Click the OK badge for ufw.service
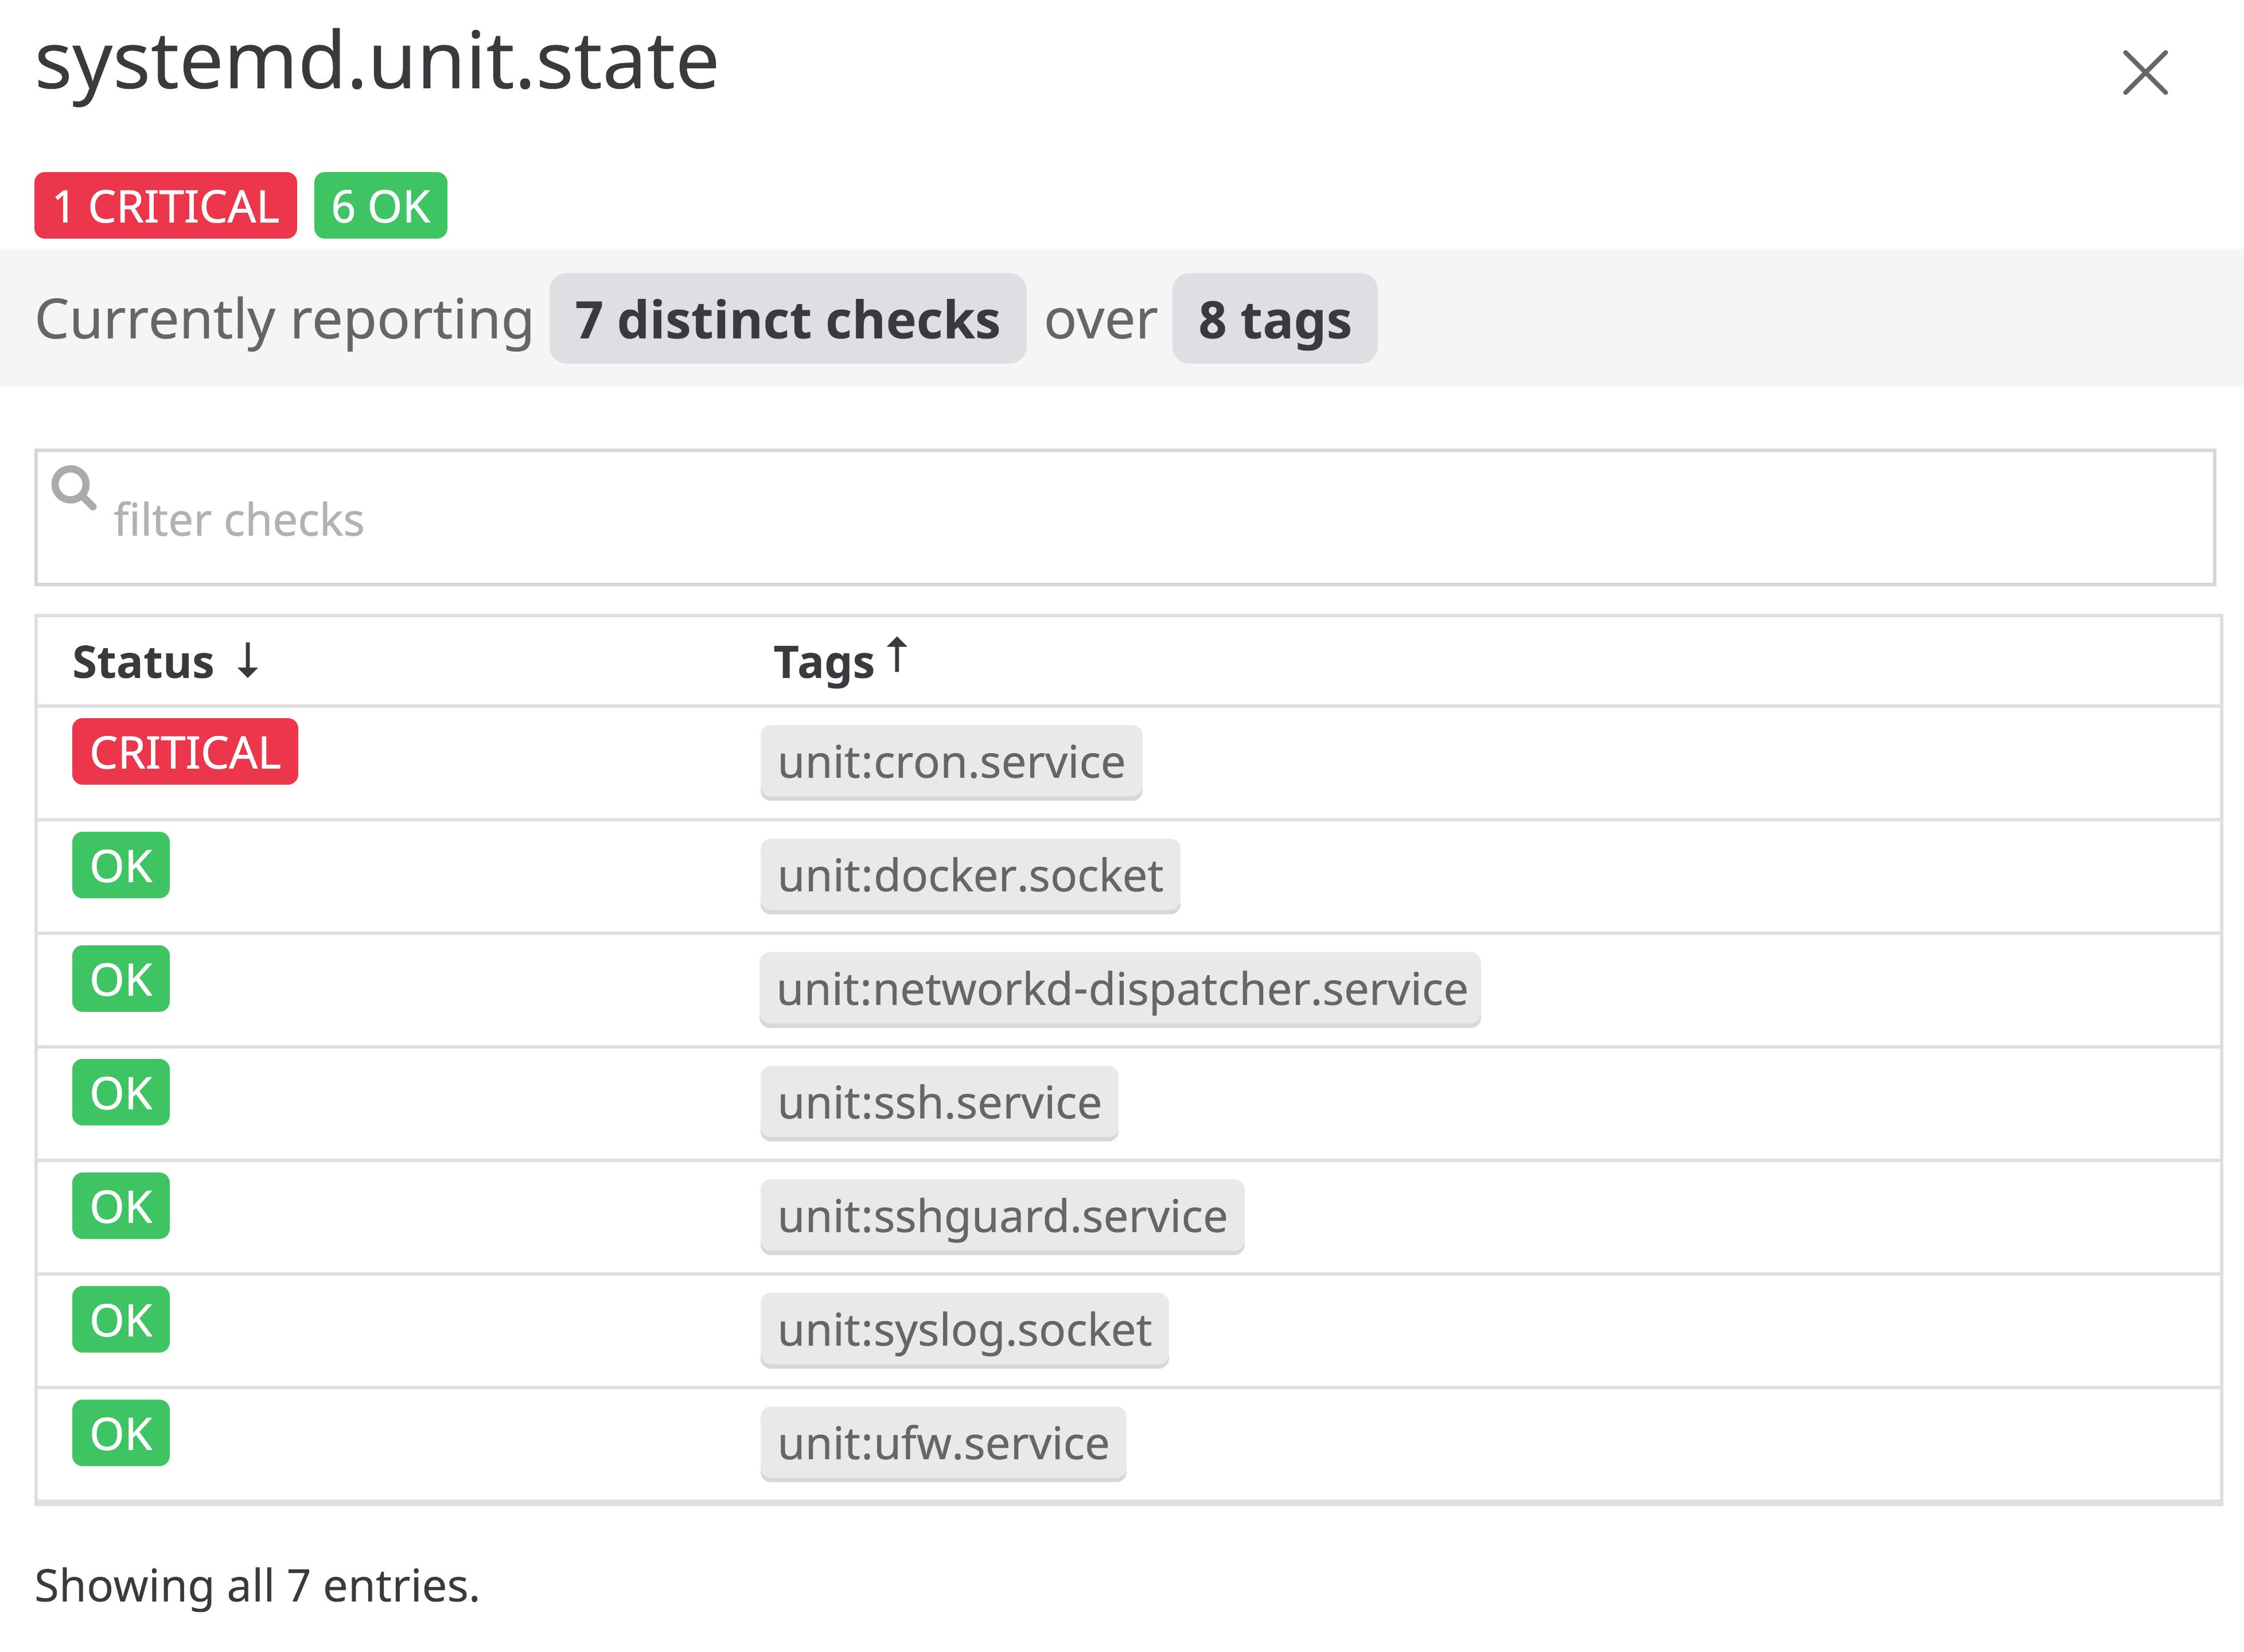2244x1652 pixels. click(121, 1433)
